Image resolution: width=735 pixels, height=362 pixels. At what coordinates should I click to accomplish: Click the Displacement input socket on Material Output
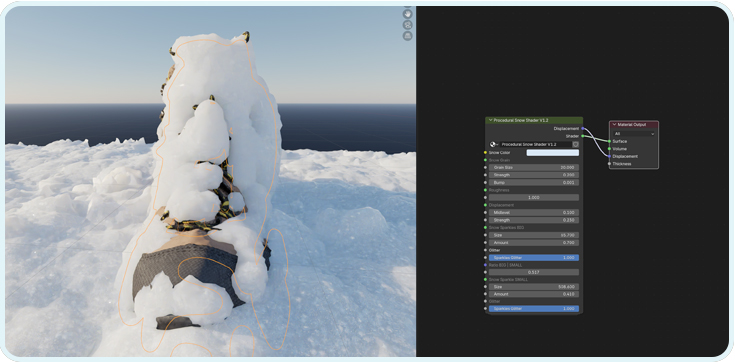pyautogui.click(x=609, y=156)
